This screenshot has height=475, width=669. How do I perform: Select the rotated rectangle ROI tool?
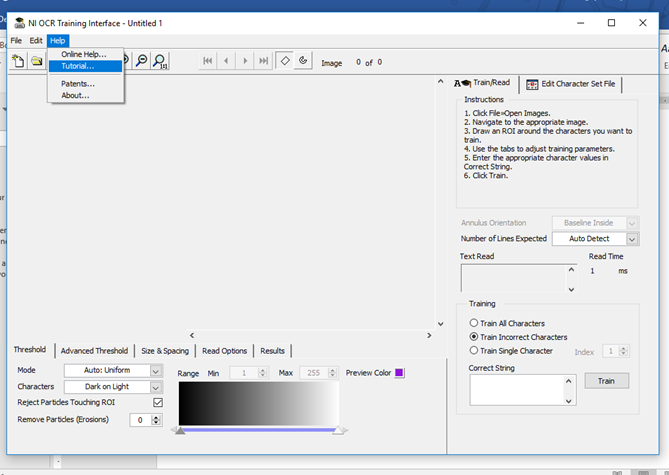285,61
